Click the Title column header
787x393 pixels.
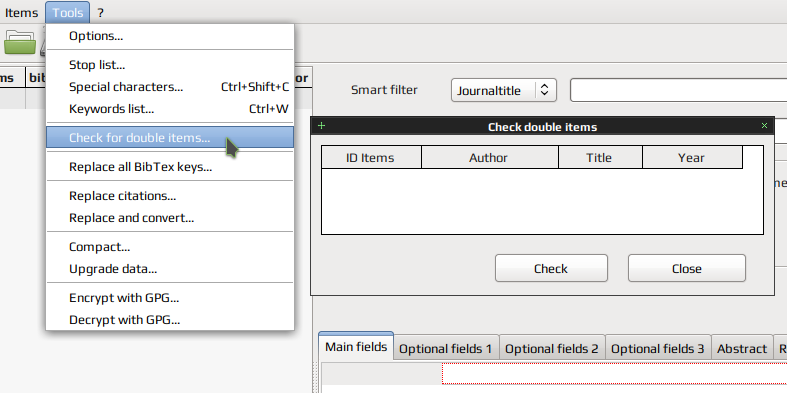(x=600, y=158)
